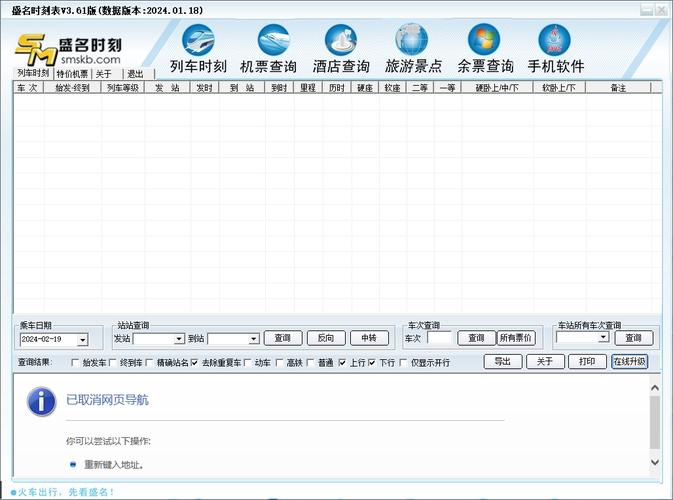673x500 pixels.
Task: Uncheck the 去除重复车 checkbox
Action: click(x=194, y=363)
